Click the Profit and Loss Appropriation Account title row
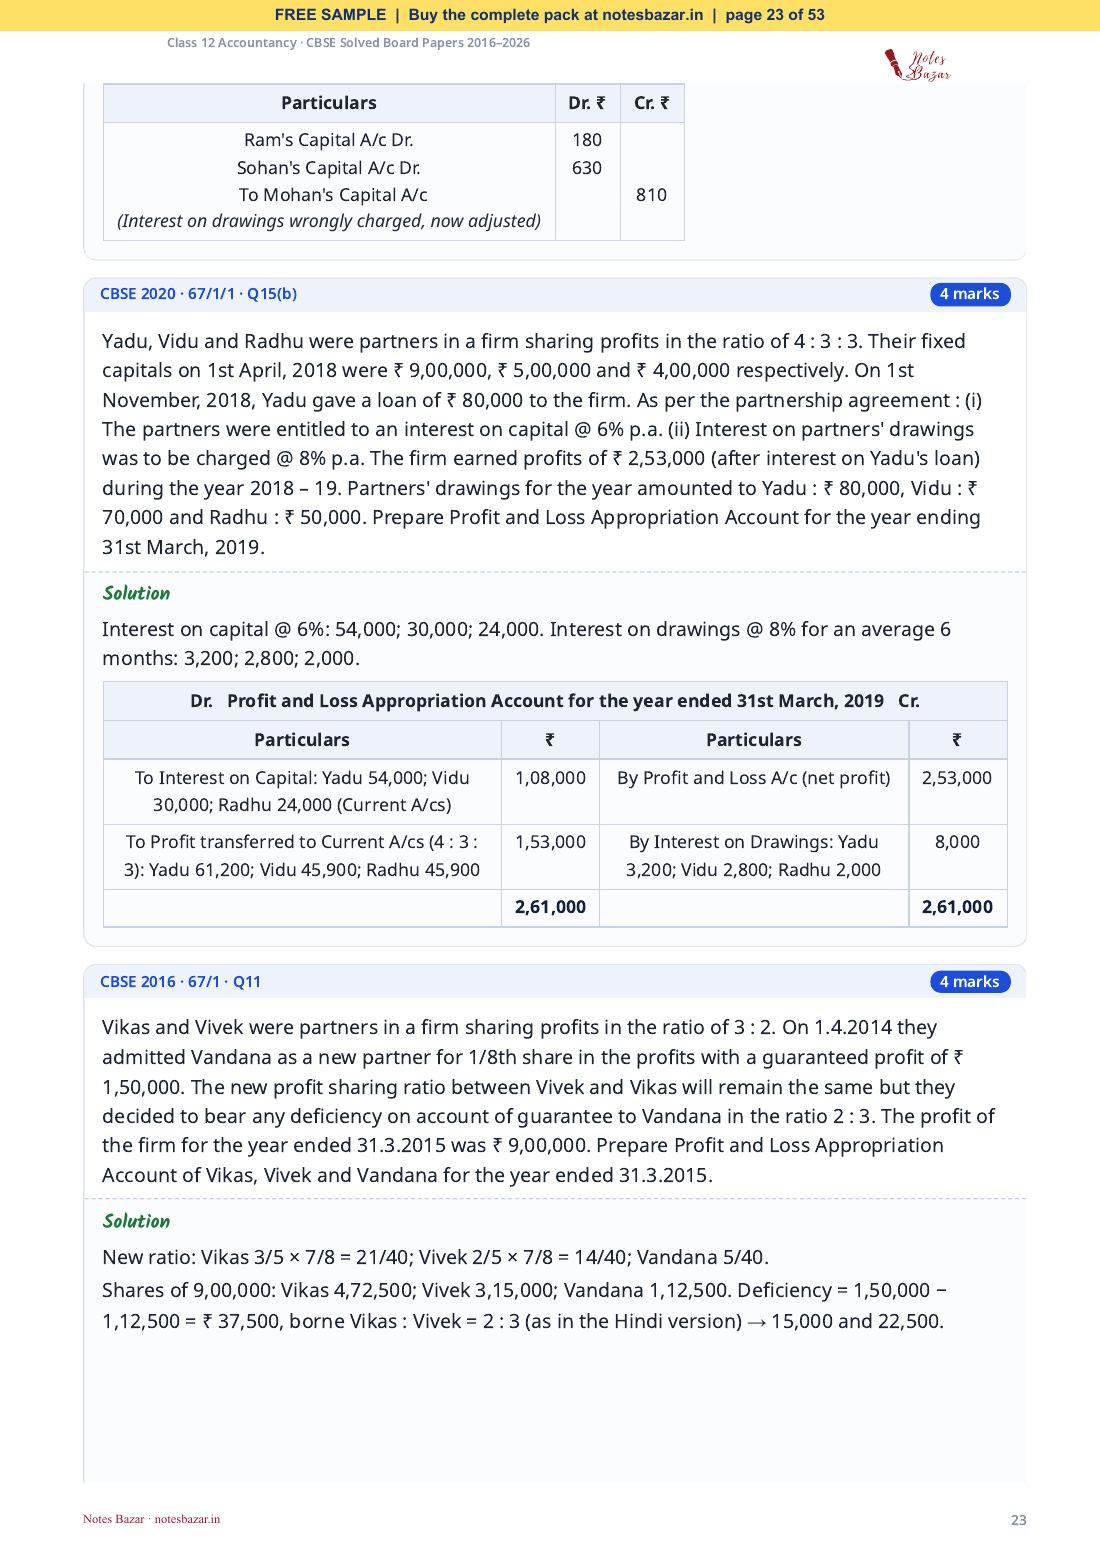Viewport: 1100px width, 1557px height. click(x=555, y=701)
